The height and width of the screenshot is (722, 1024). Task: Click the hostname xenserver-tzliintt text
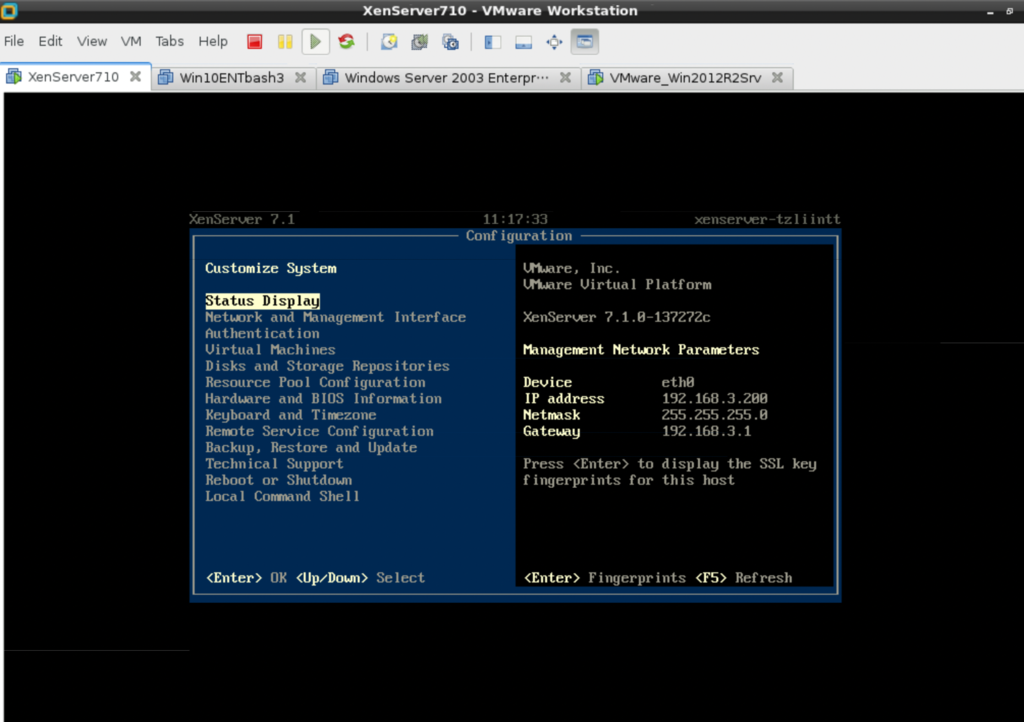(x=767, y=219)
